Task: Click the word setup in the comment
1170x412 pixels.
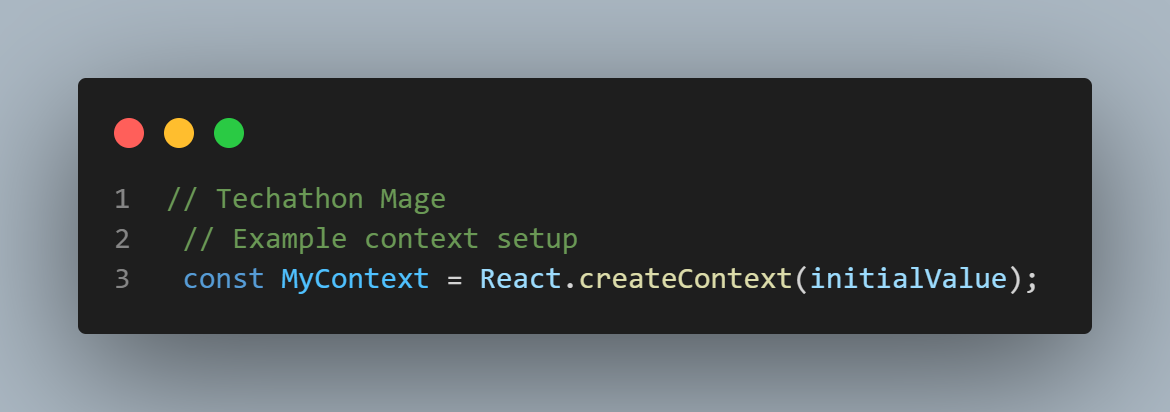Action: click(x=536, y=240)
